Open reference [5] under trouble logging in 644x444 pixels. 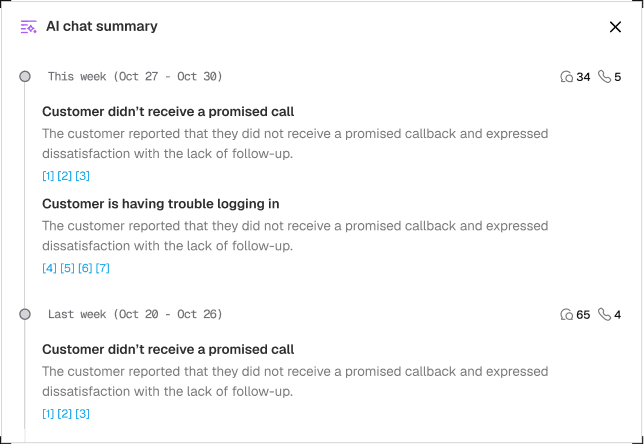click(x=67, y=268)
